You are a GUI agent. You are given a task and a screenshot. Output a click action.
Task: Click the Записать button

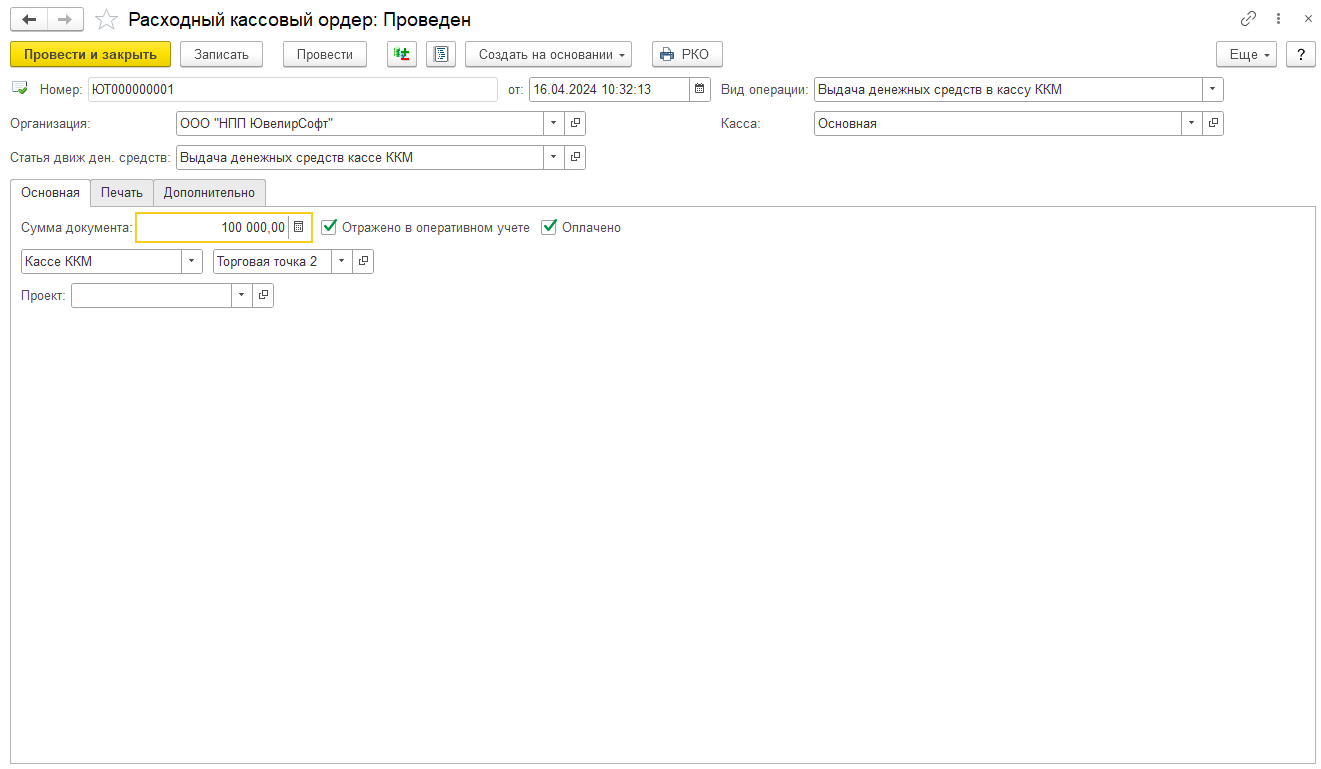221,54
